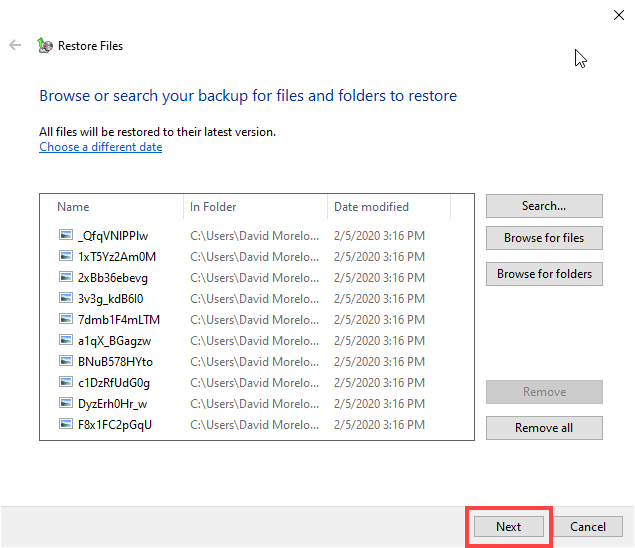Image resolution: width=635 pixels, height=548 pixels.
Task: Click the Remove all button
Action: (544, 428)
